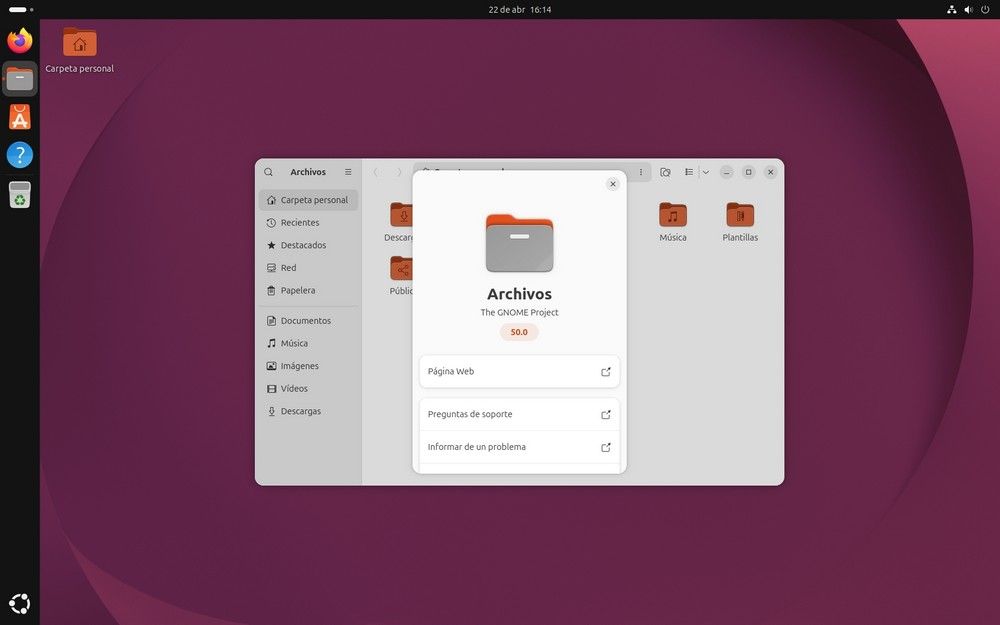Click the search icon in the Archivos sidebar
The height and width of the screenshot is (625, 1000).
[x=268, y=172]
